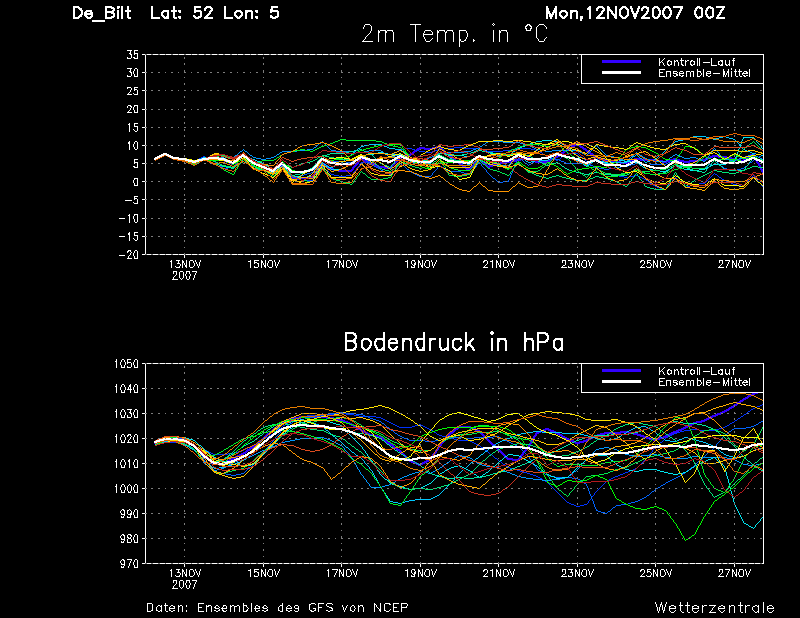This screenshot has width=800, height=618.
Task: Click the Kontroll-Lauf label in the temperature legend
Action: click(696, 62)
